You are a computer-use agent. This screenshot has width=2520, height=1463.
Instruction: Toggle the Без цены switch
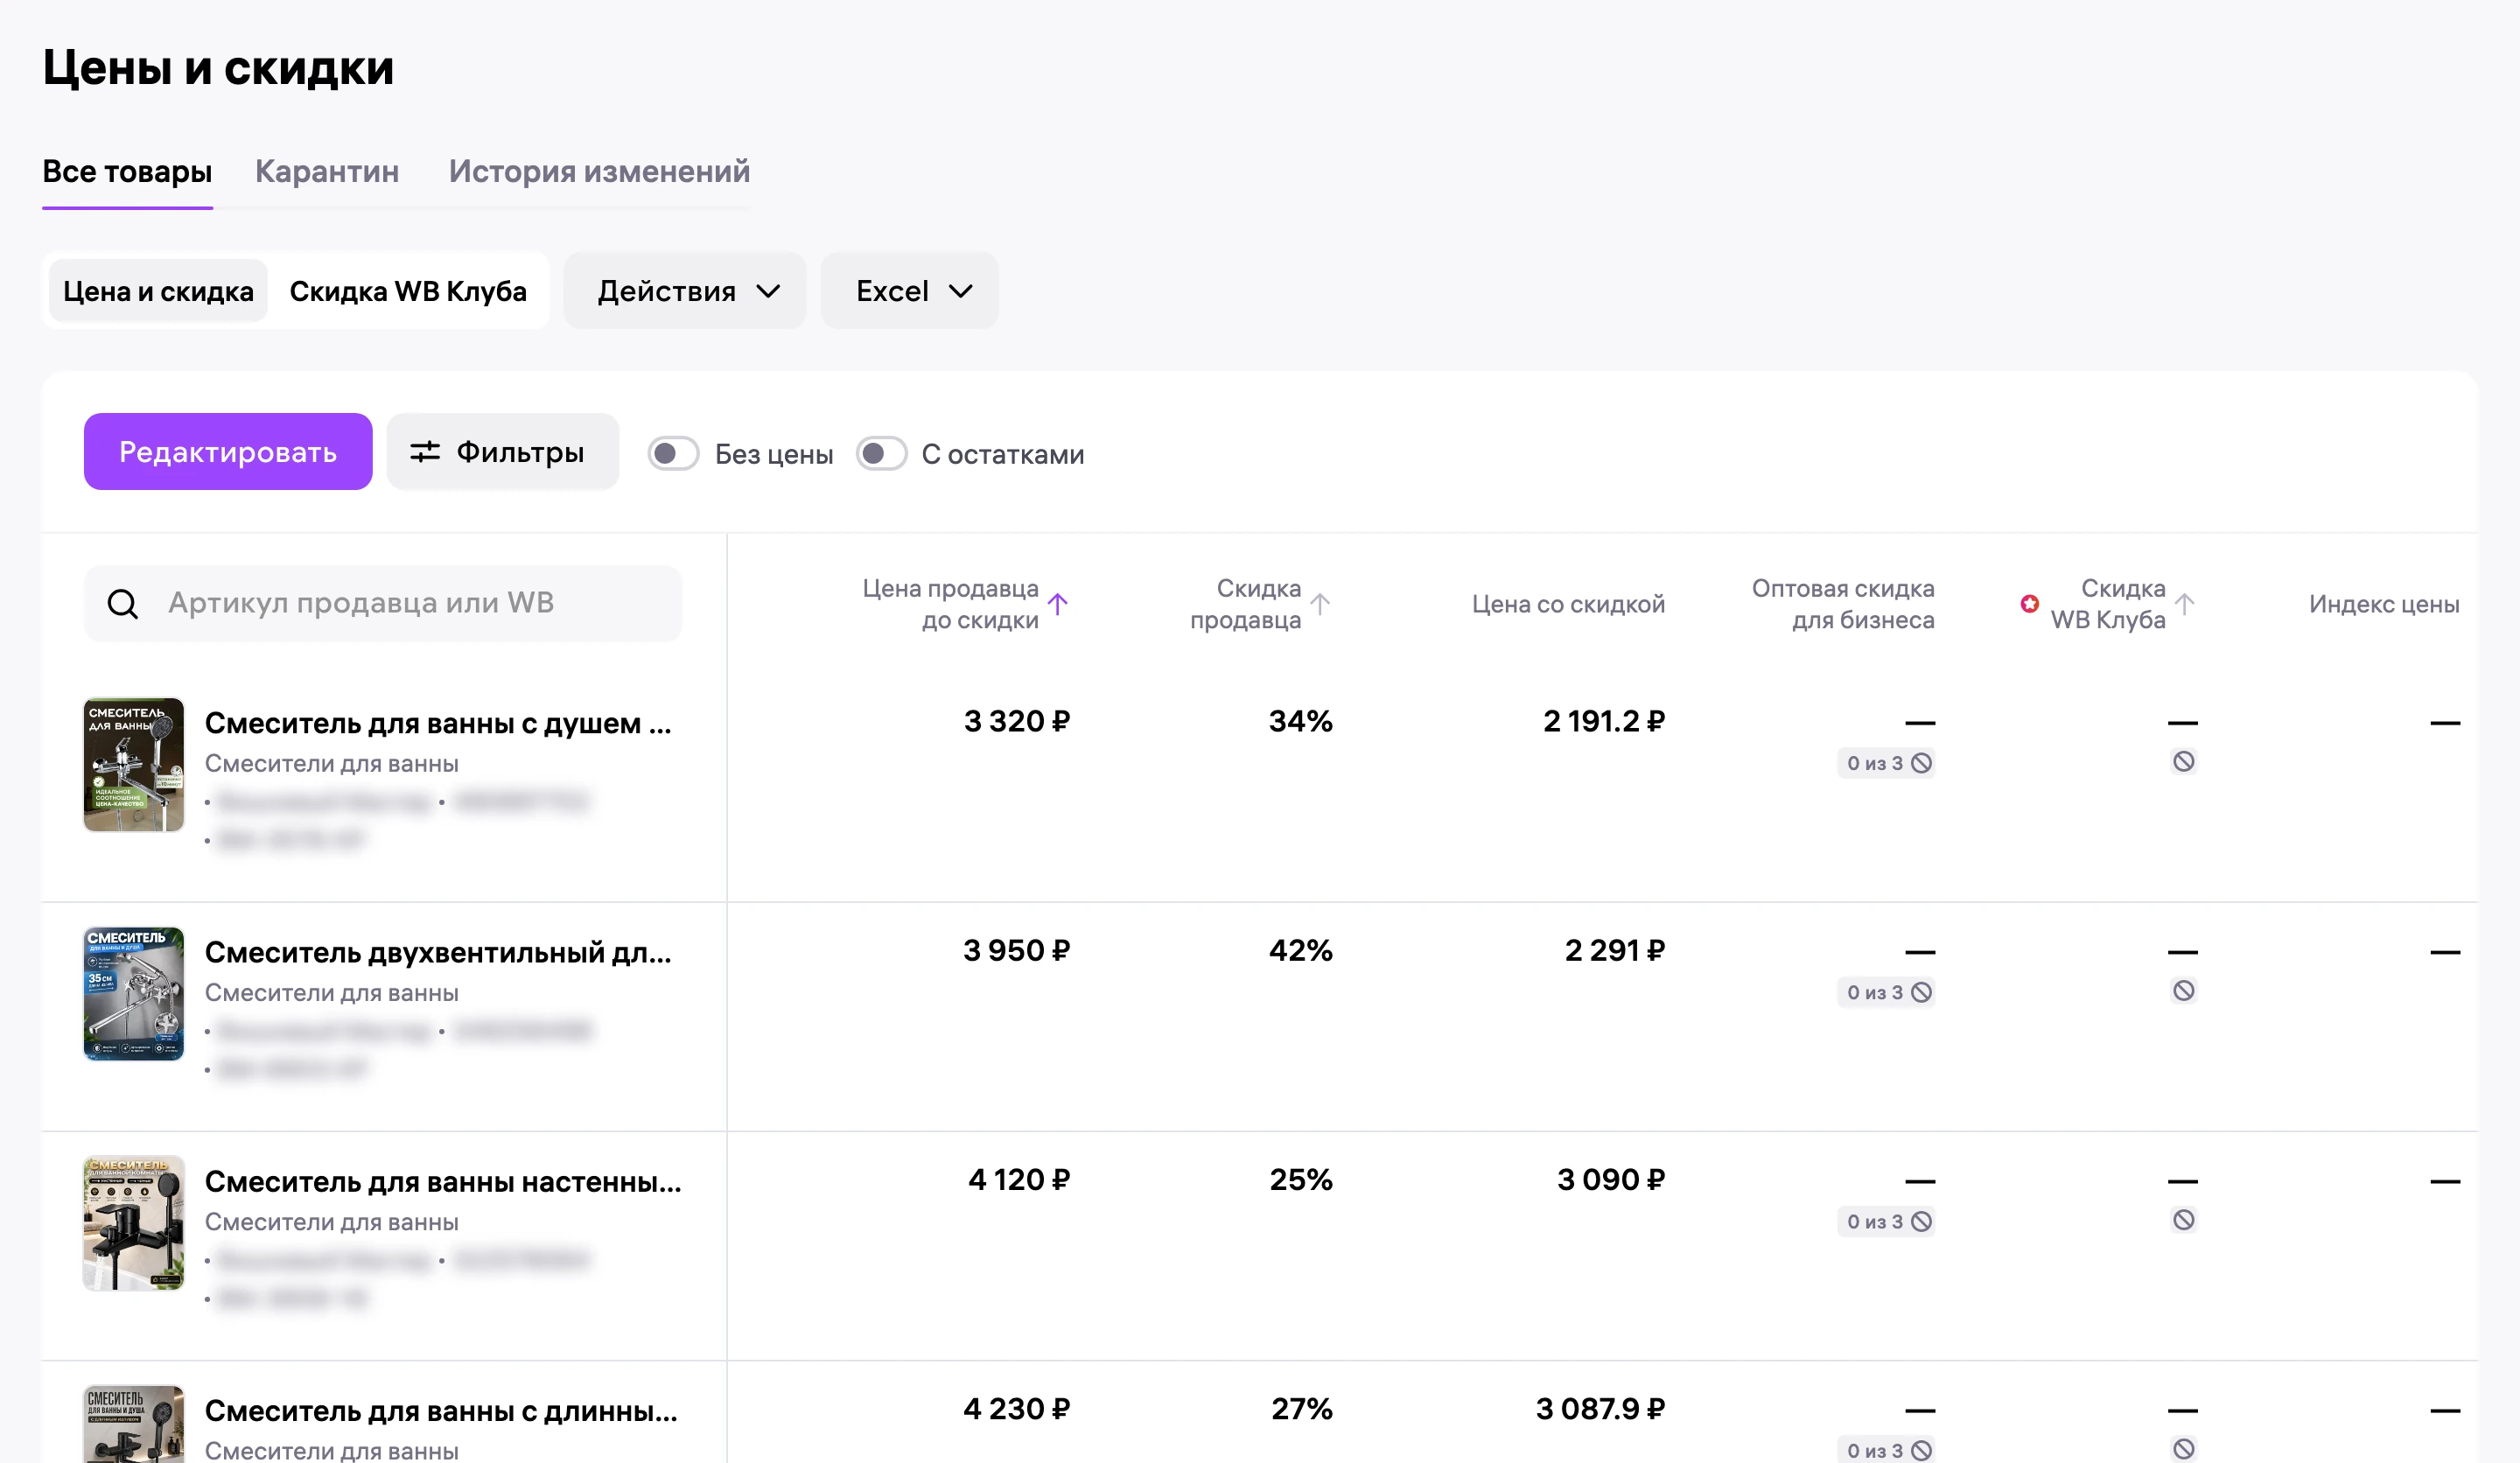[673, 454]
